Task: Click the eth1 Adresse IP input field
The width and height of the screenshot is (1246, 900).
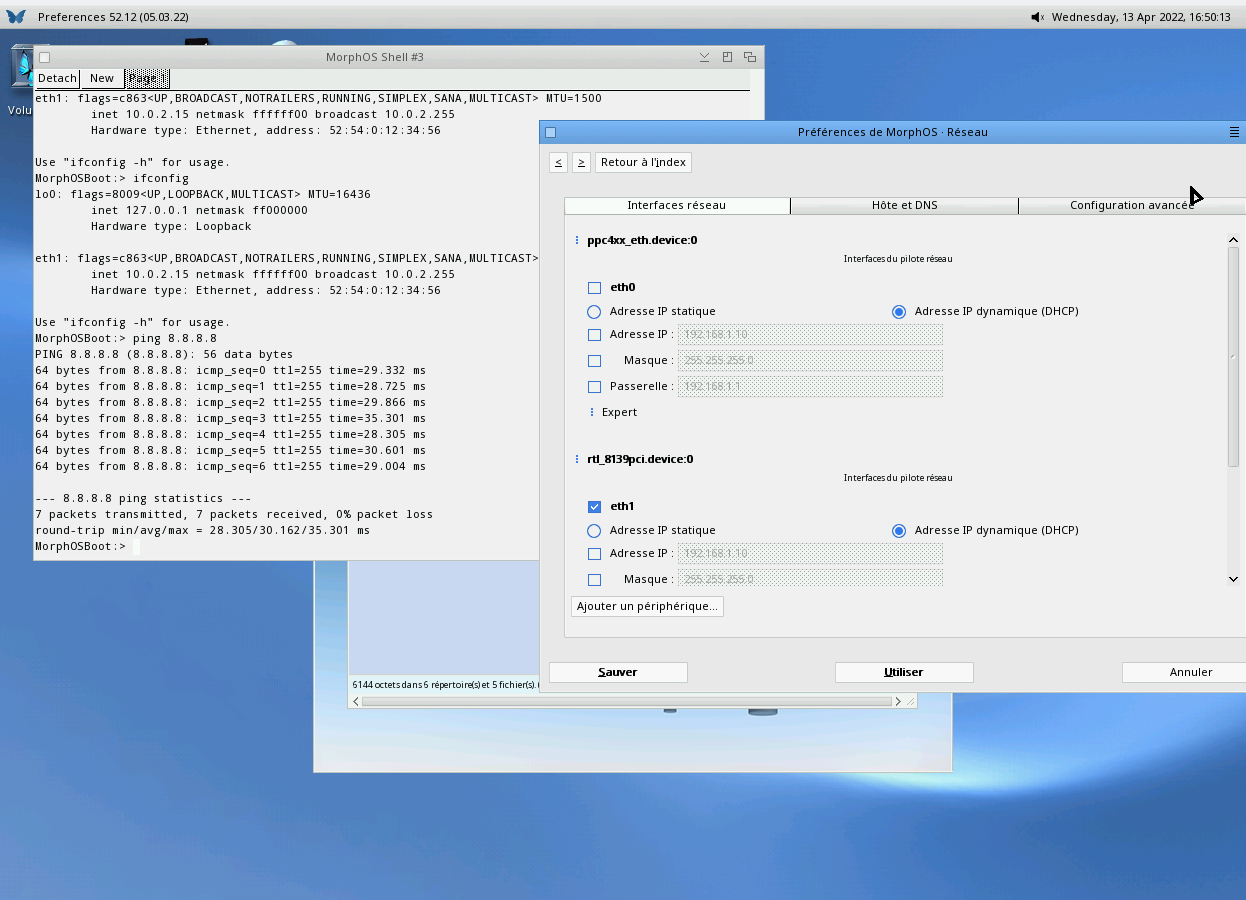Action: (810, 554)
